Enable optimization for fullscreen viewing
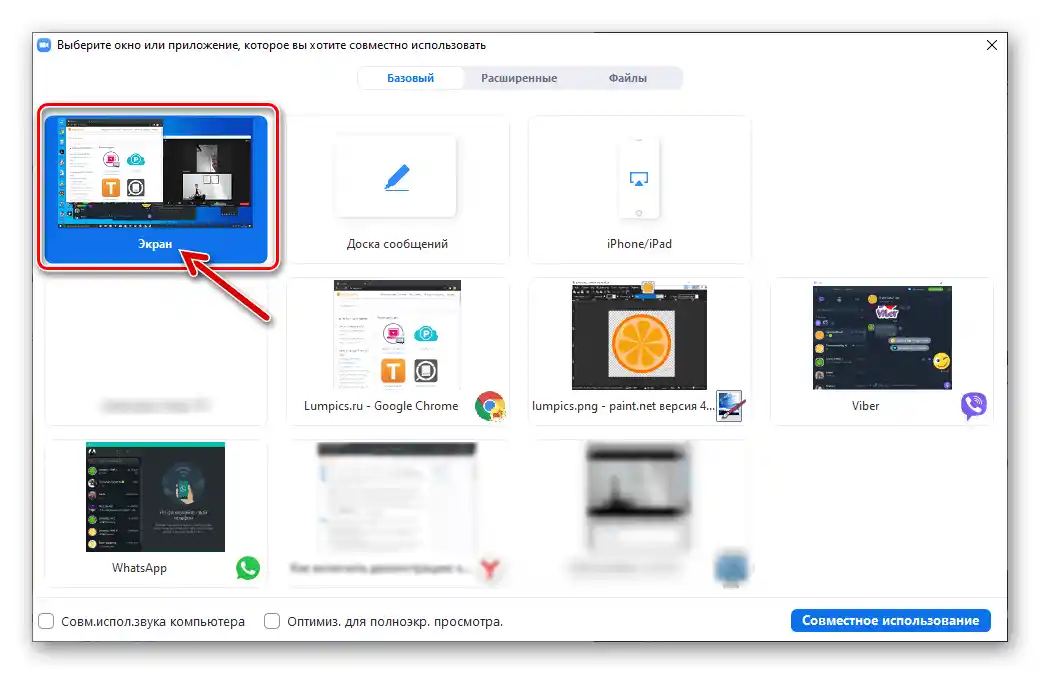1040x674 pixels. click(x=272, y=621)
